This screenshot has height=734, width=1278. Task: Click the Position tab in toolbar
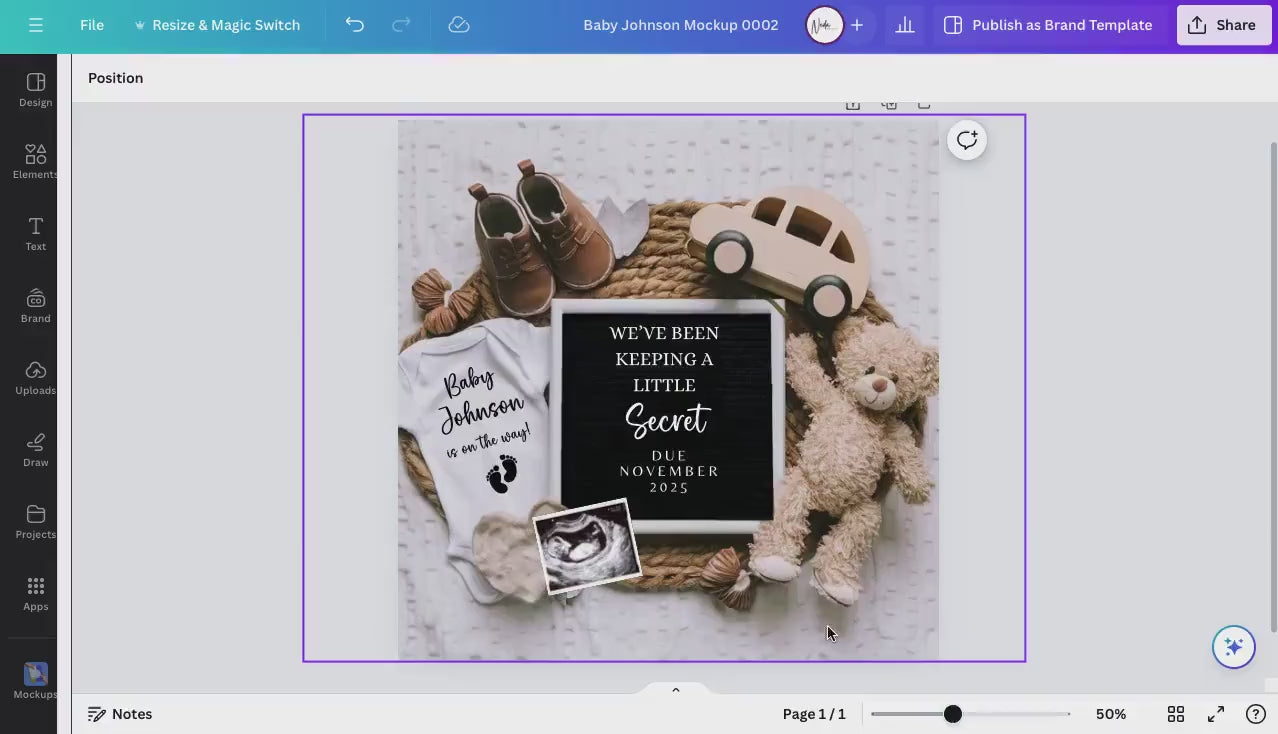point(115,78)
